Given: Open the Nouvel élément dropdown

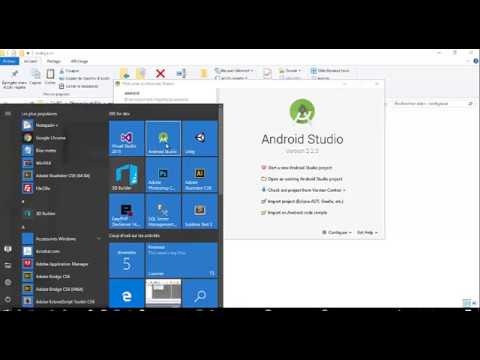Looking at the screenshot, I should [234, 70].
